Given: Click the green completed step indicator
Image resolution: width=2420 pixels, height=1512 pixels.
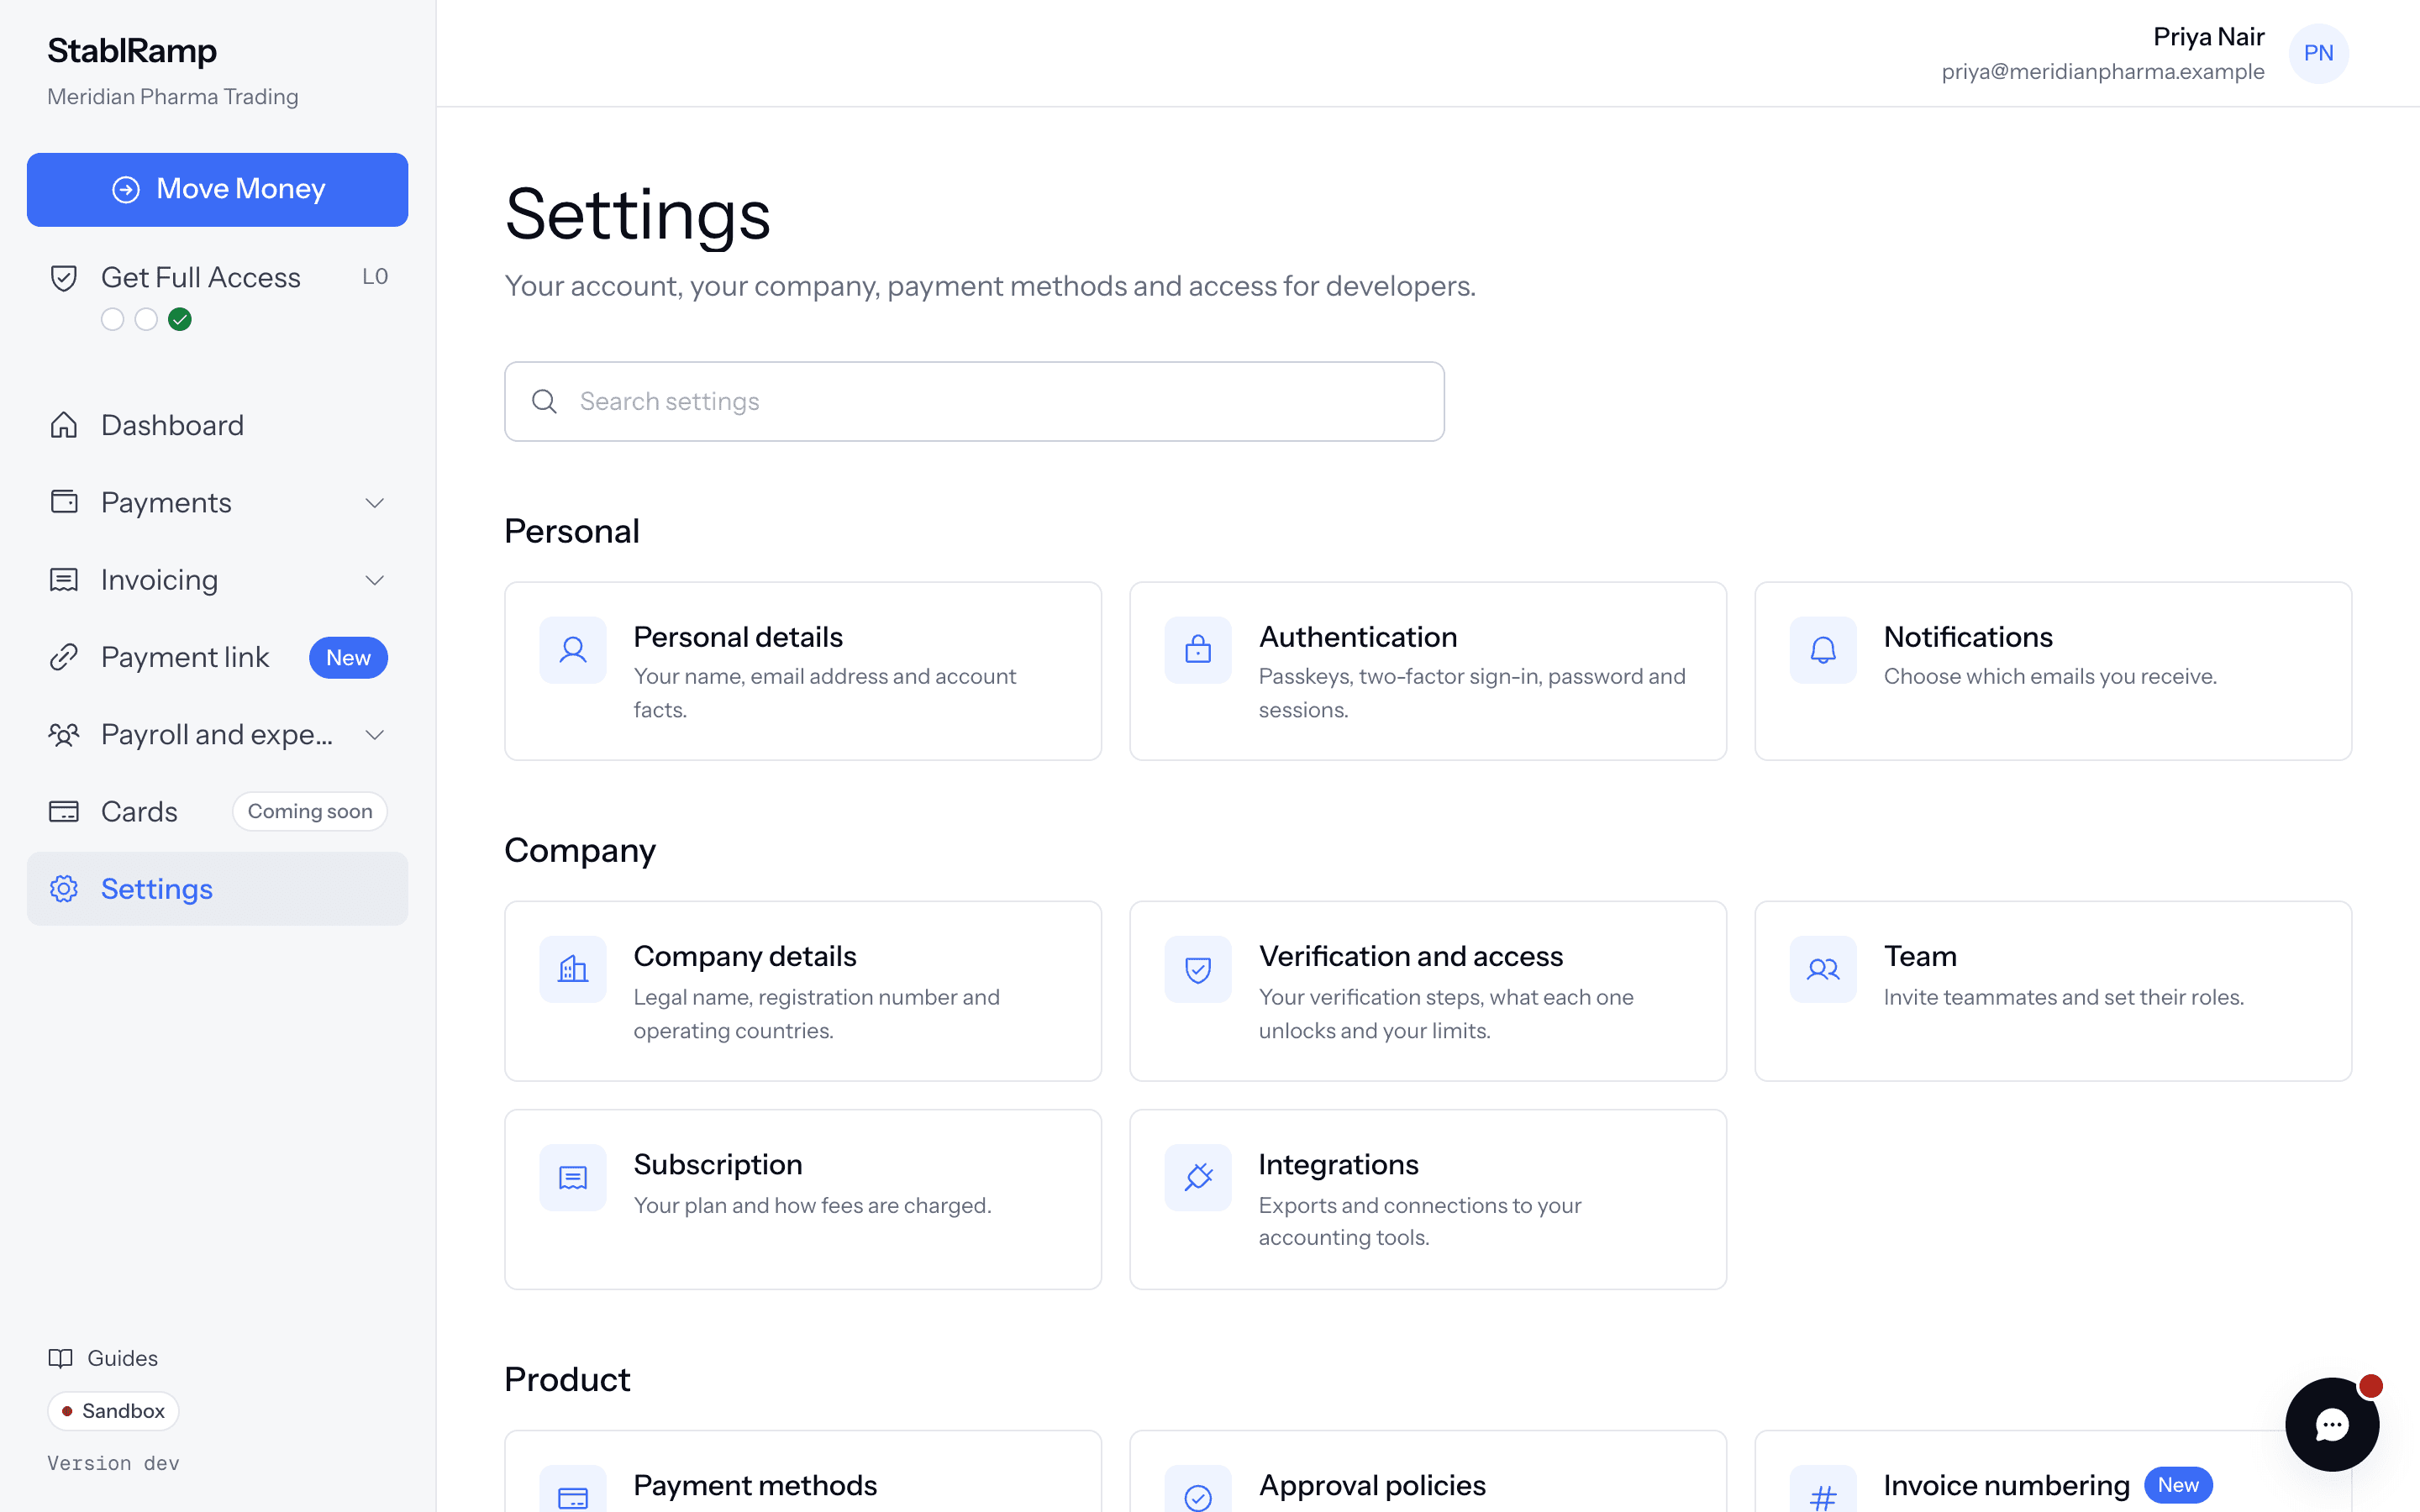Looking at the screenshot, I should coord(180,319).
